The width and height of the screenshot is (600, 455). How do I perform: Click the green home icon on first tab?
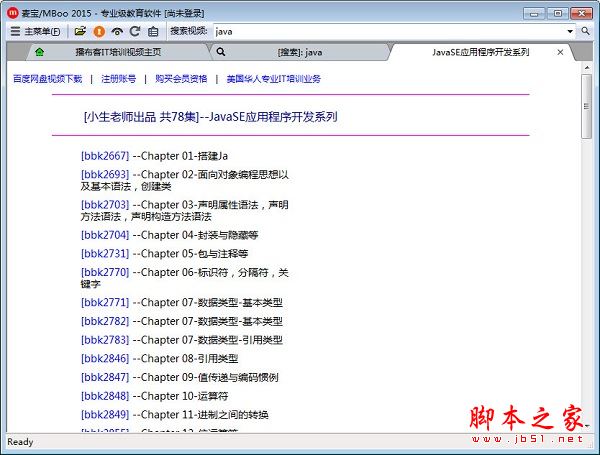click(x=39, y=52)
